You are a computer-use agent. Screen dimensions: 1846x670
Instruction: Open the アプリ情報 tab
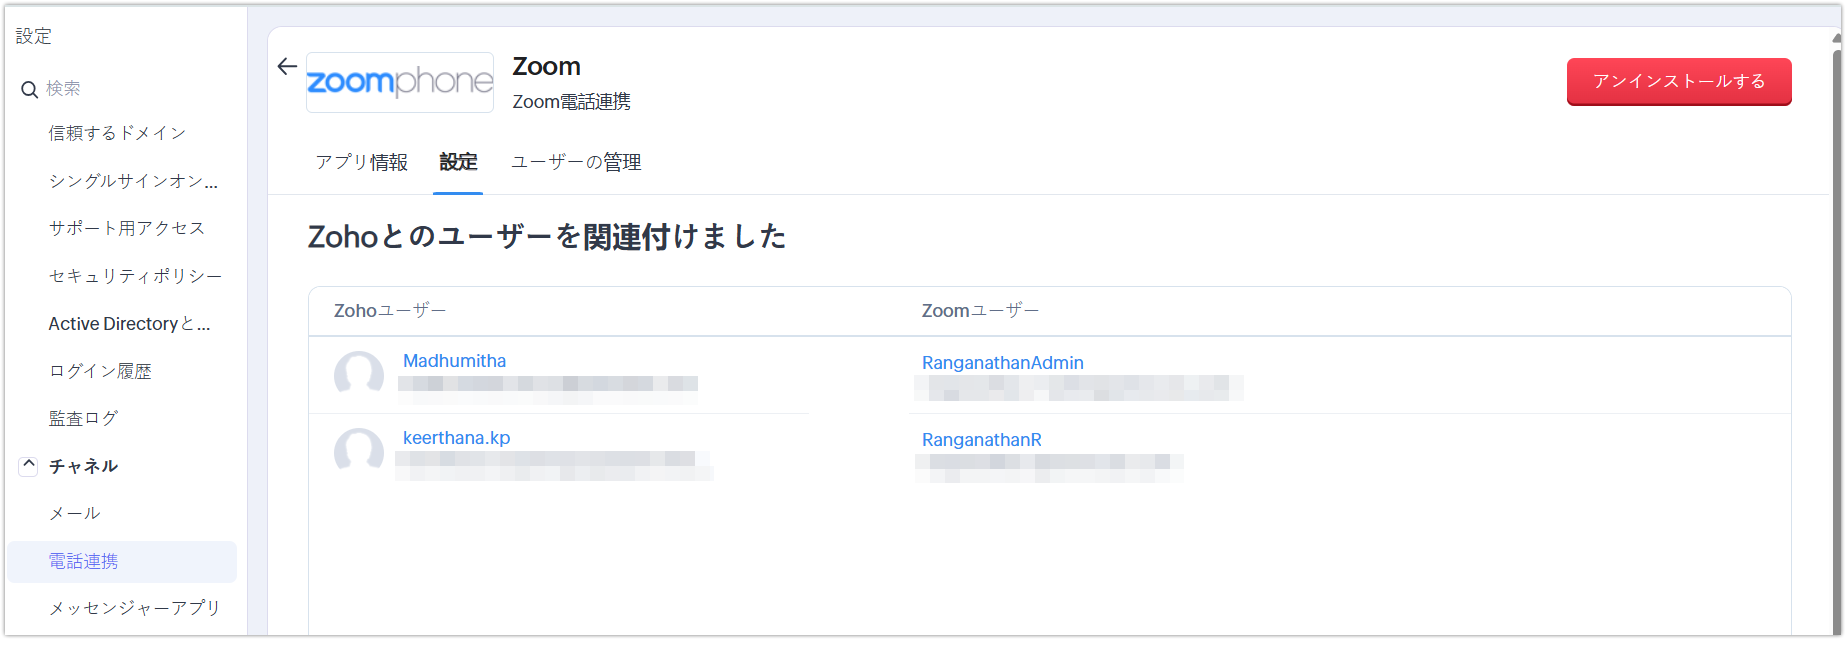(362, 162)
